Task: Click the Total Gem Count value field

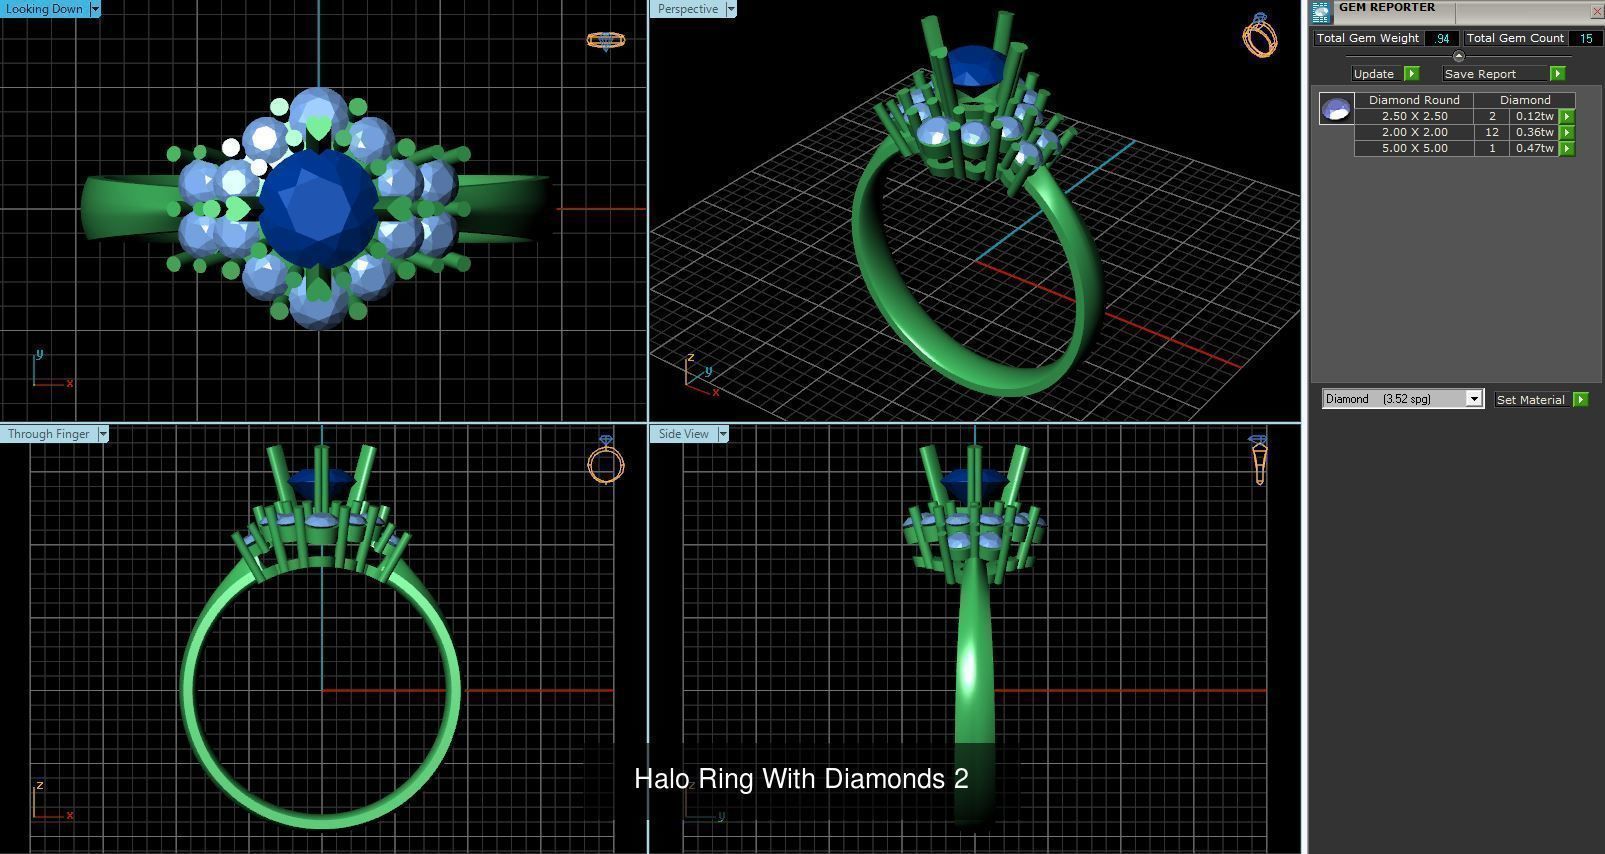Action: pos(1585,38)
